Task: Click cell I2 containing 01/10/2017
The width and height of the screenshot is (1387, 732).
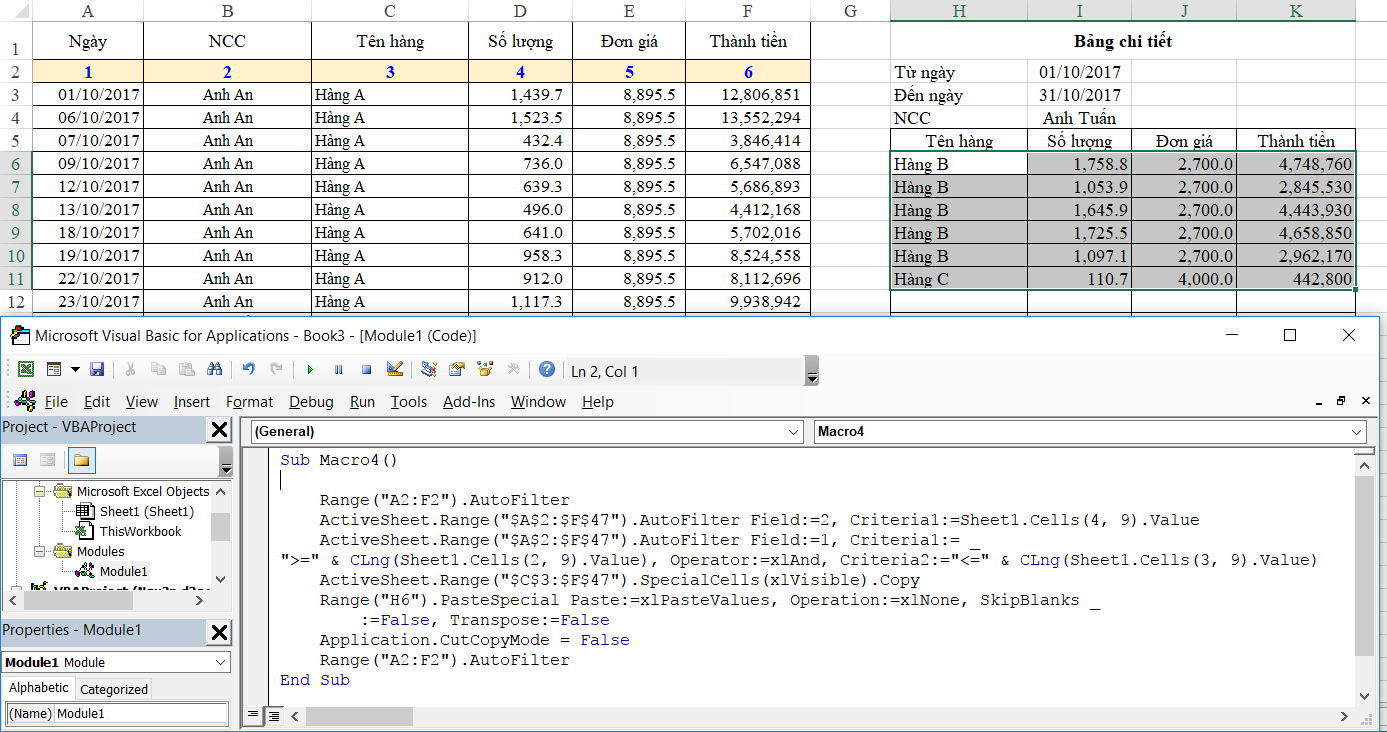Action: 1079,72
